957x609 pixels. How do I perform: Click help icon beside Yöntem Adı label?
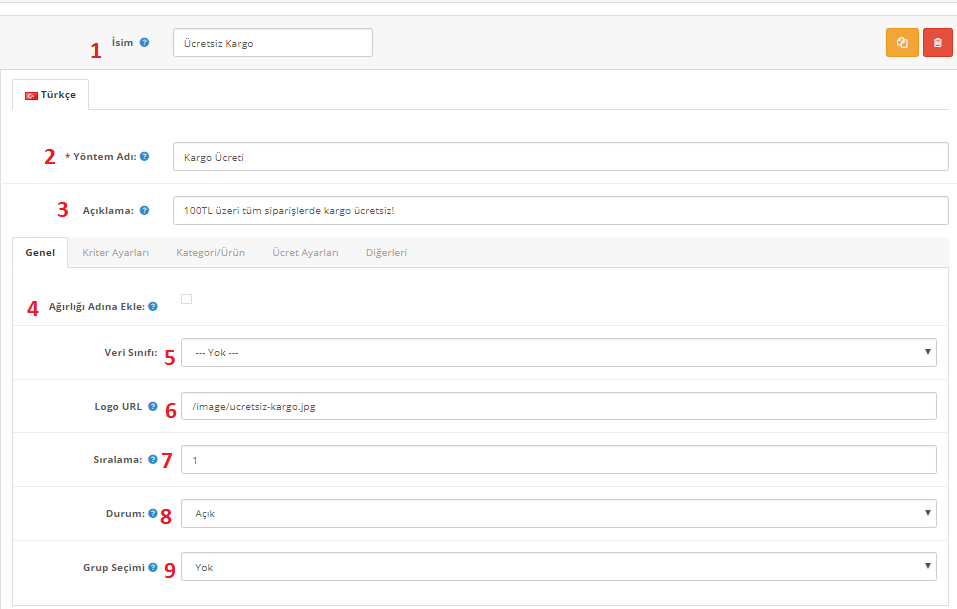pyautogui.click(x=145, y=157)
